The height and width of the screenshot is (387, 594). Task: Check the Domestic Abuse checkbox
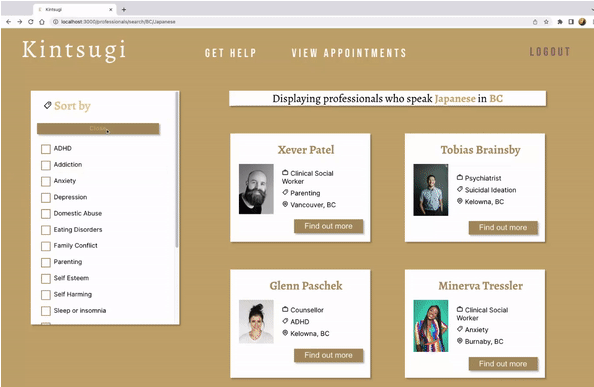(46, 214)
